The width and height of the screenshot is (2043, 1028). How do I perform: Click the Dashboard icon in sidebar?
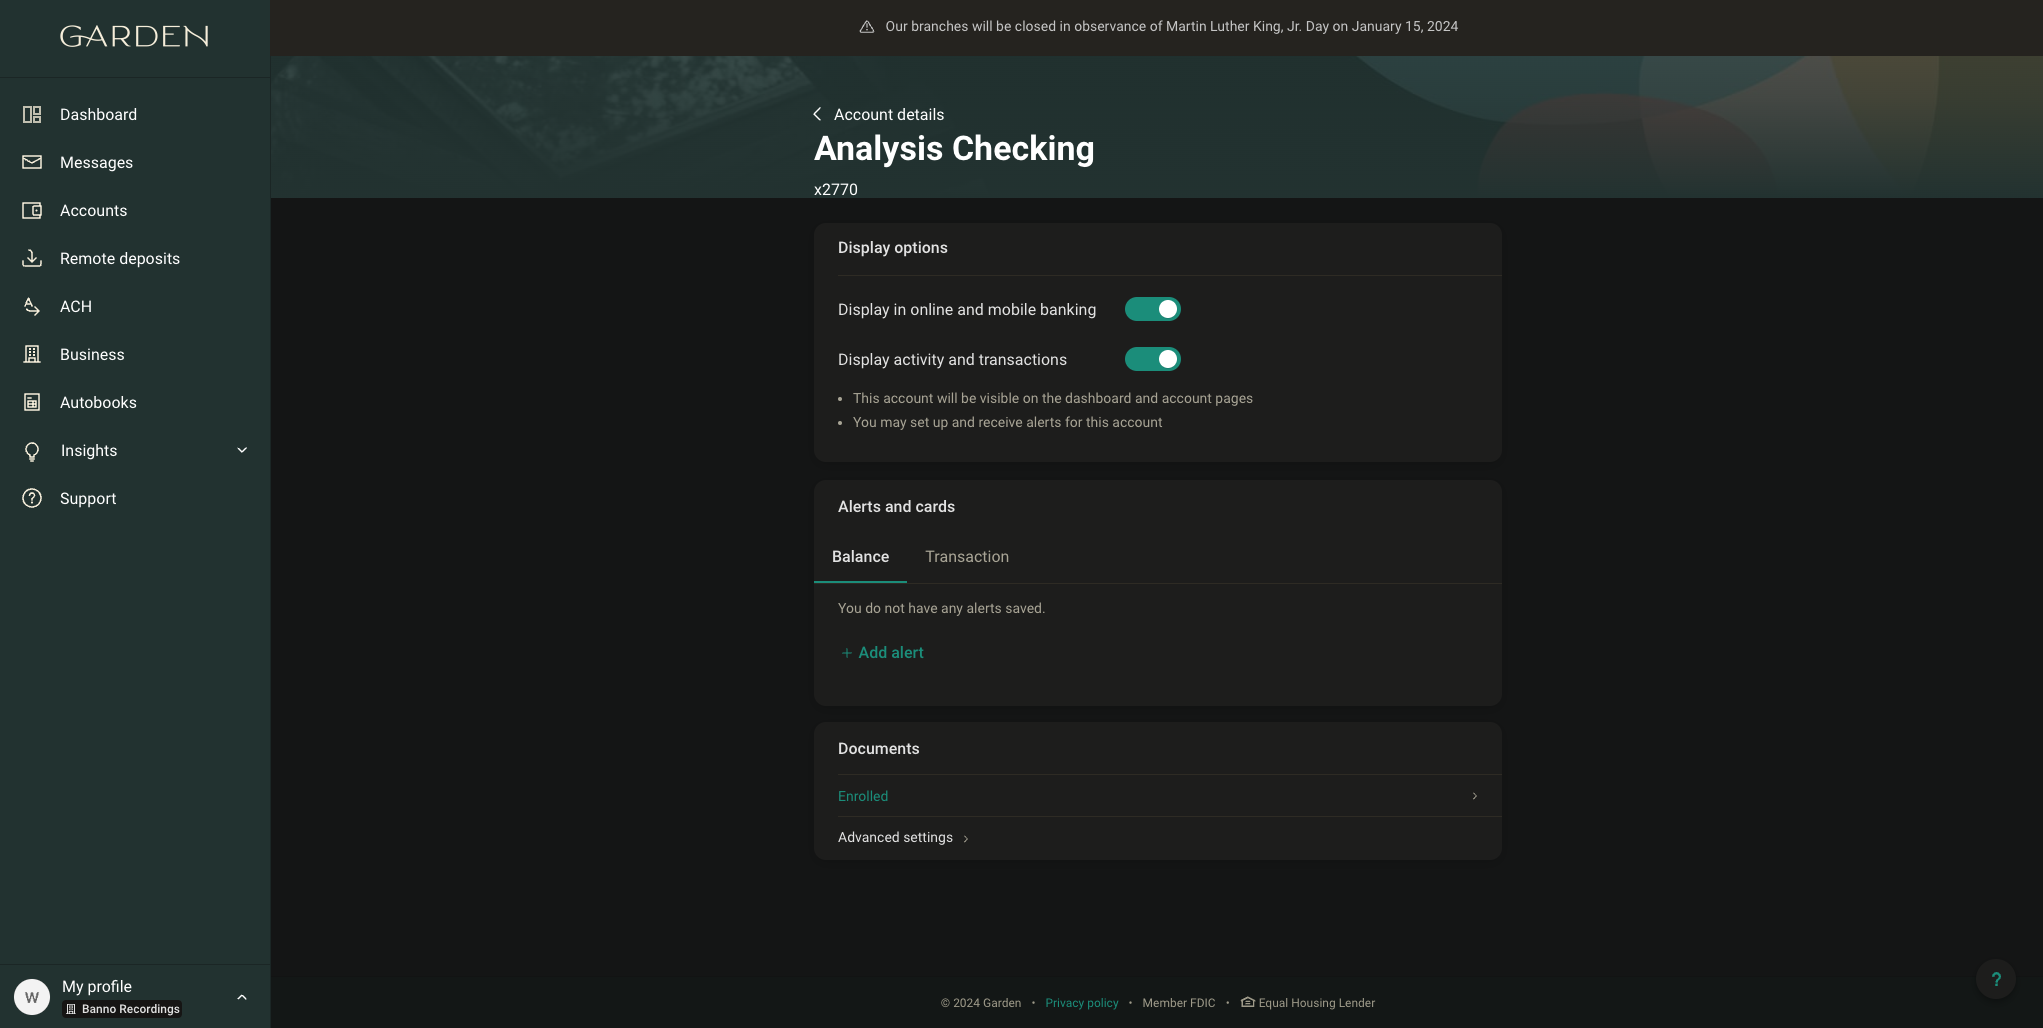[x=32, y=115]
